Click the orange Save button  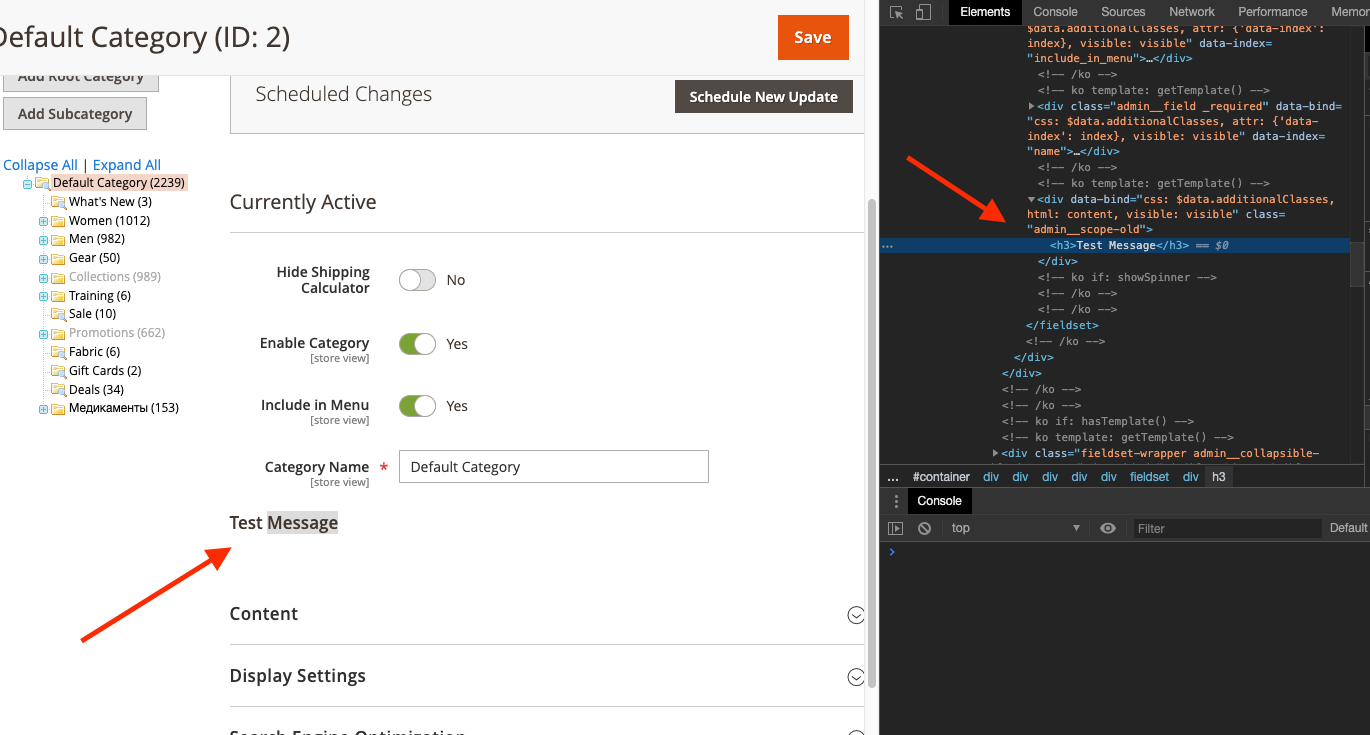point(813,38)
